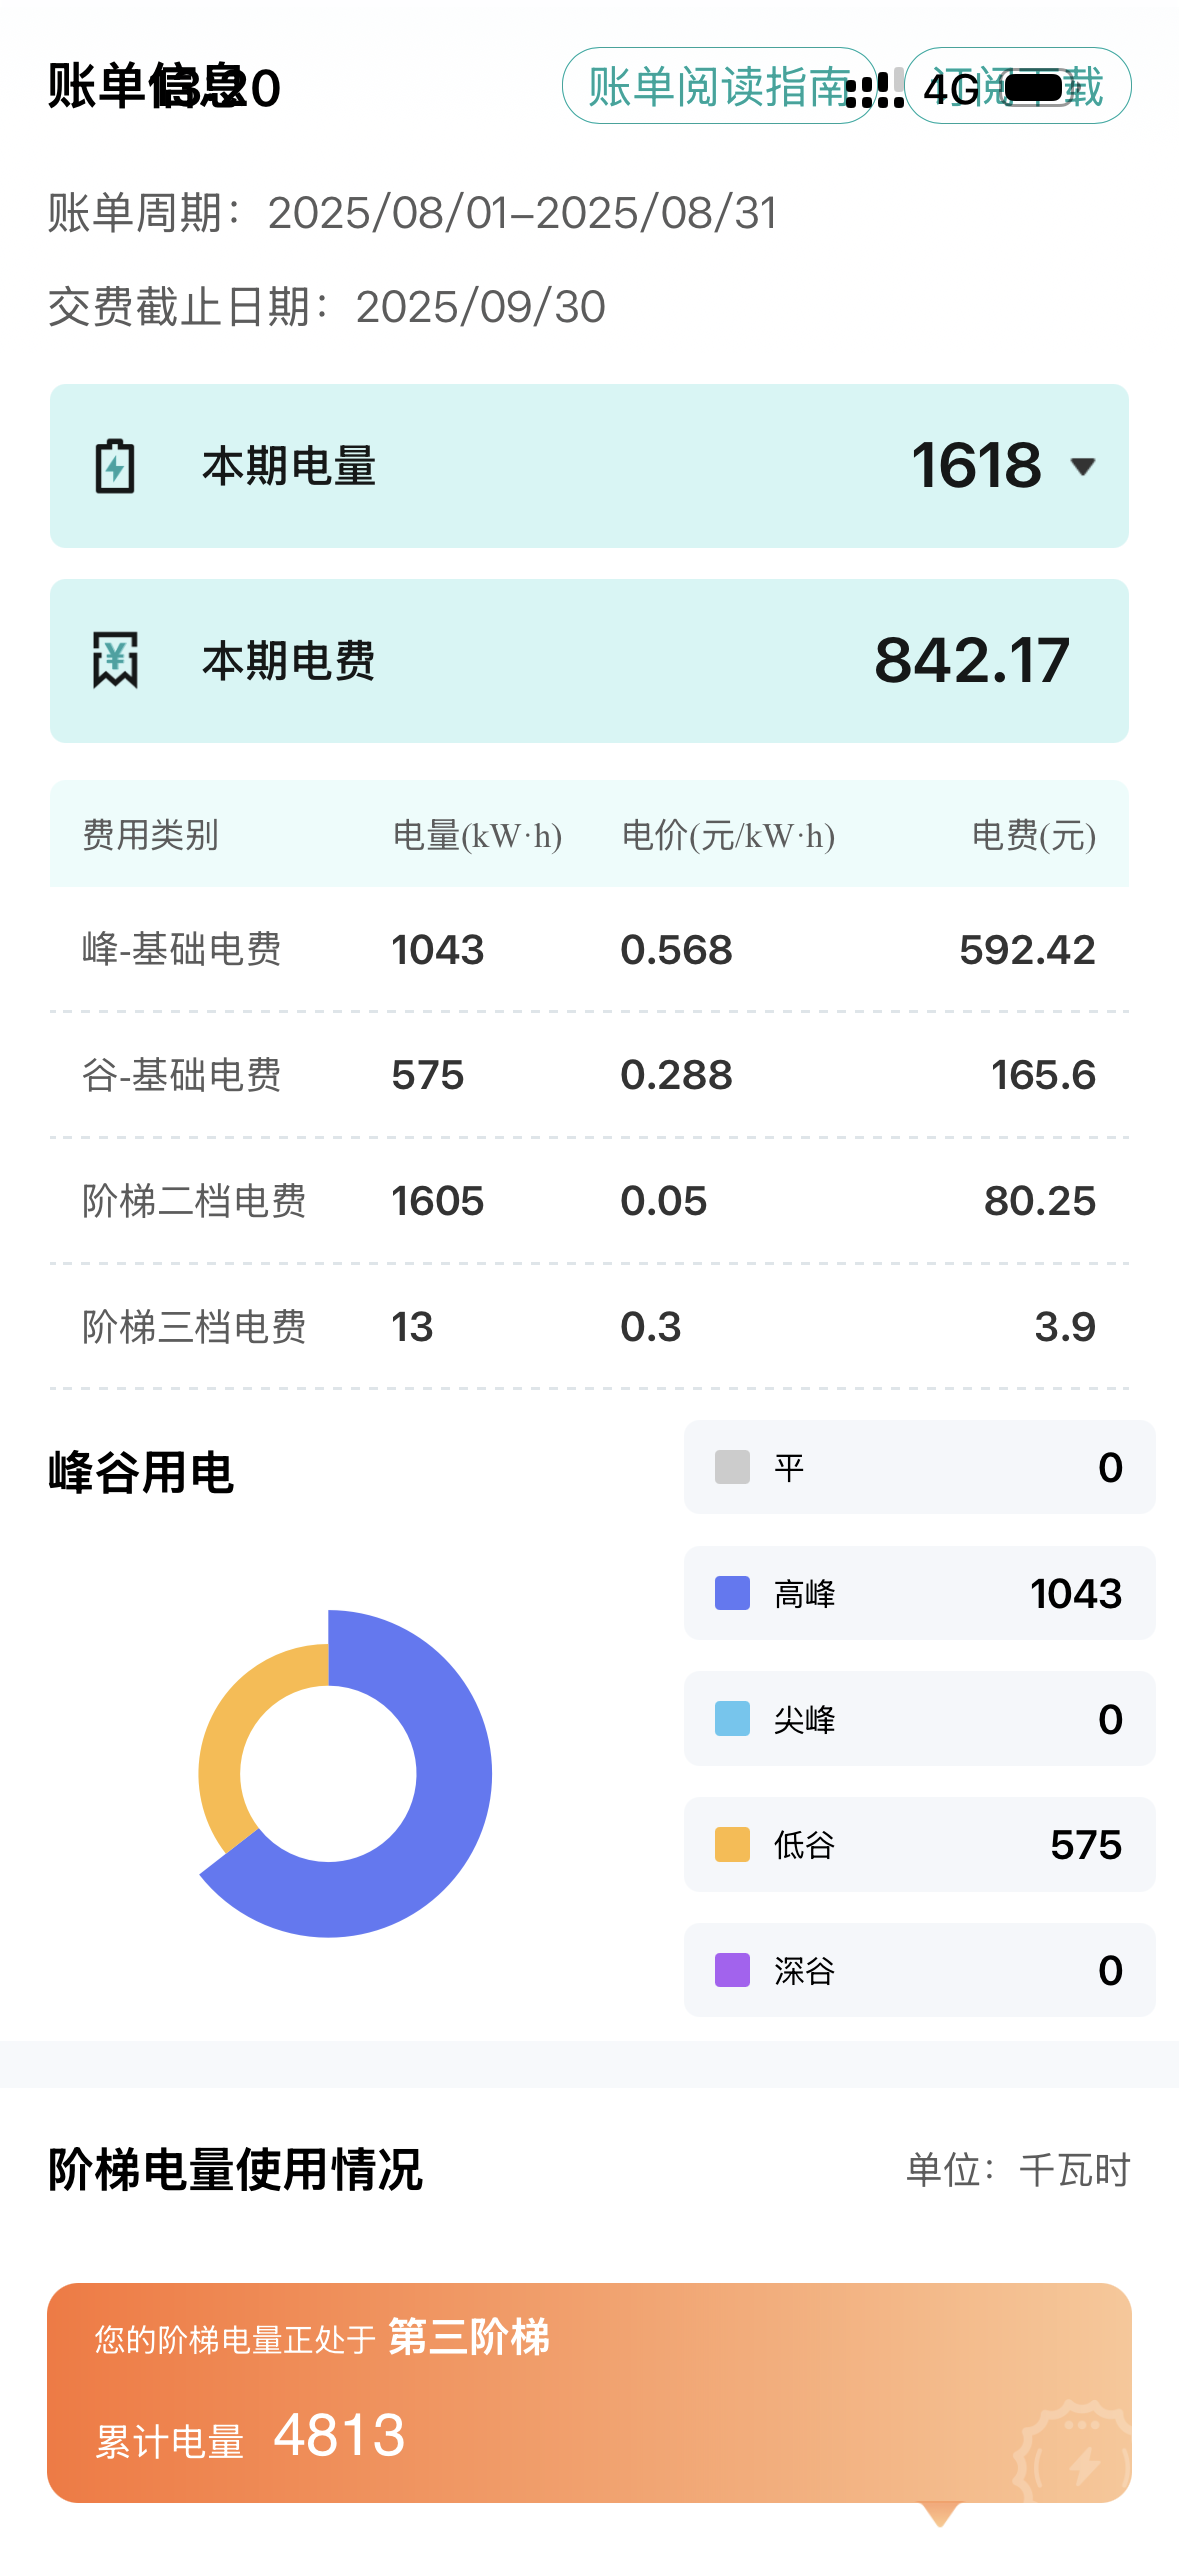Open the 本期电费 842.17 card
Viewport: 1179px width, 2556px height.
pos(589,661)
